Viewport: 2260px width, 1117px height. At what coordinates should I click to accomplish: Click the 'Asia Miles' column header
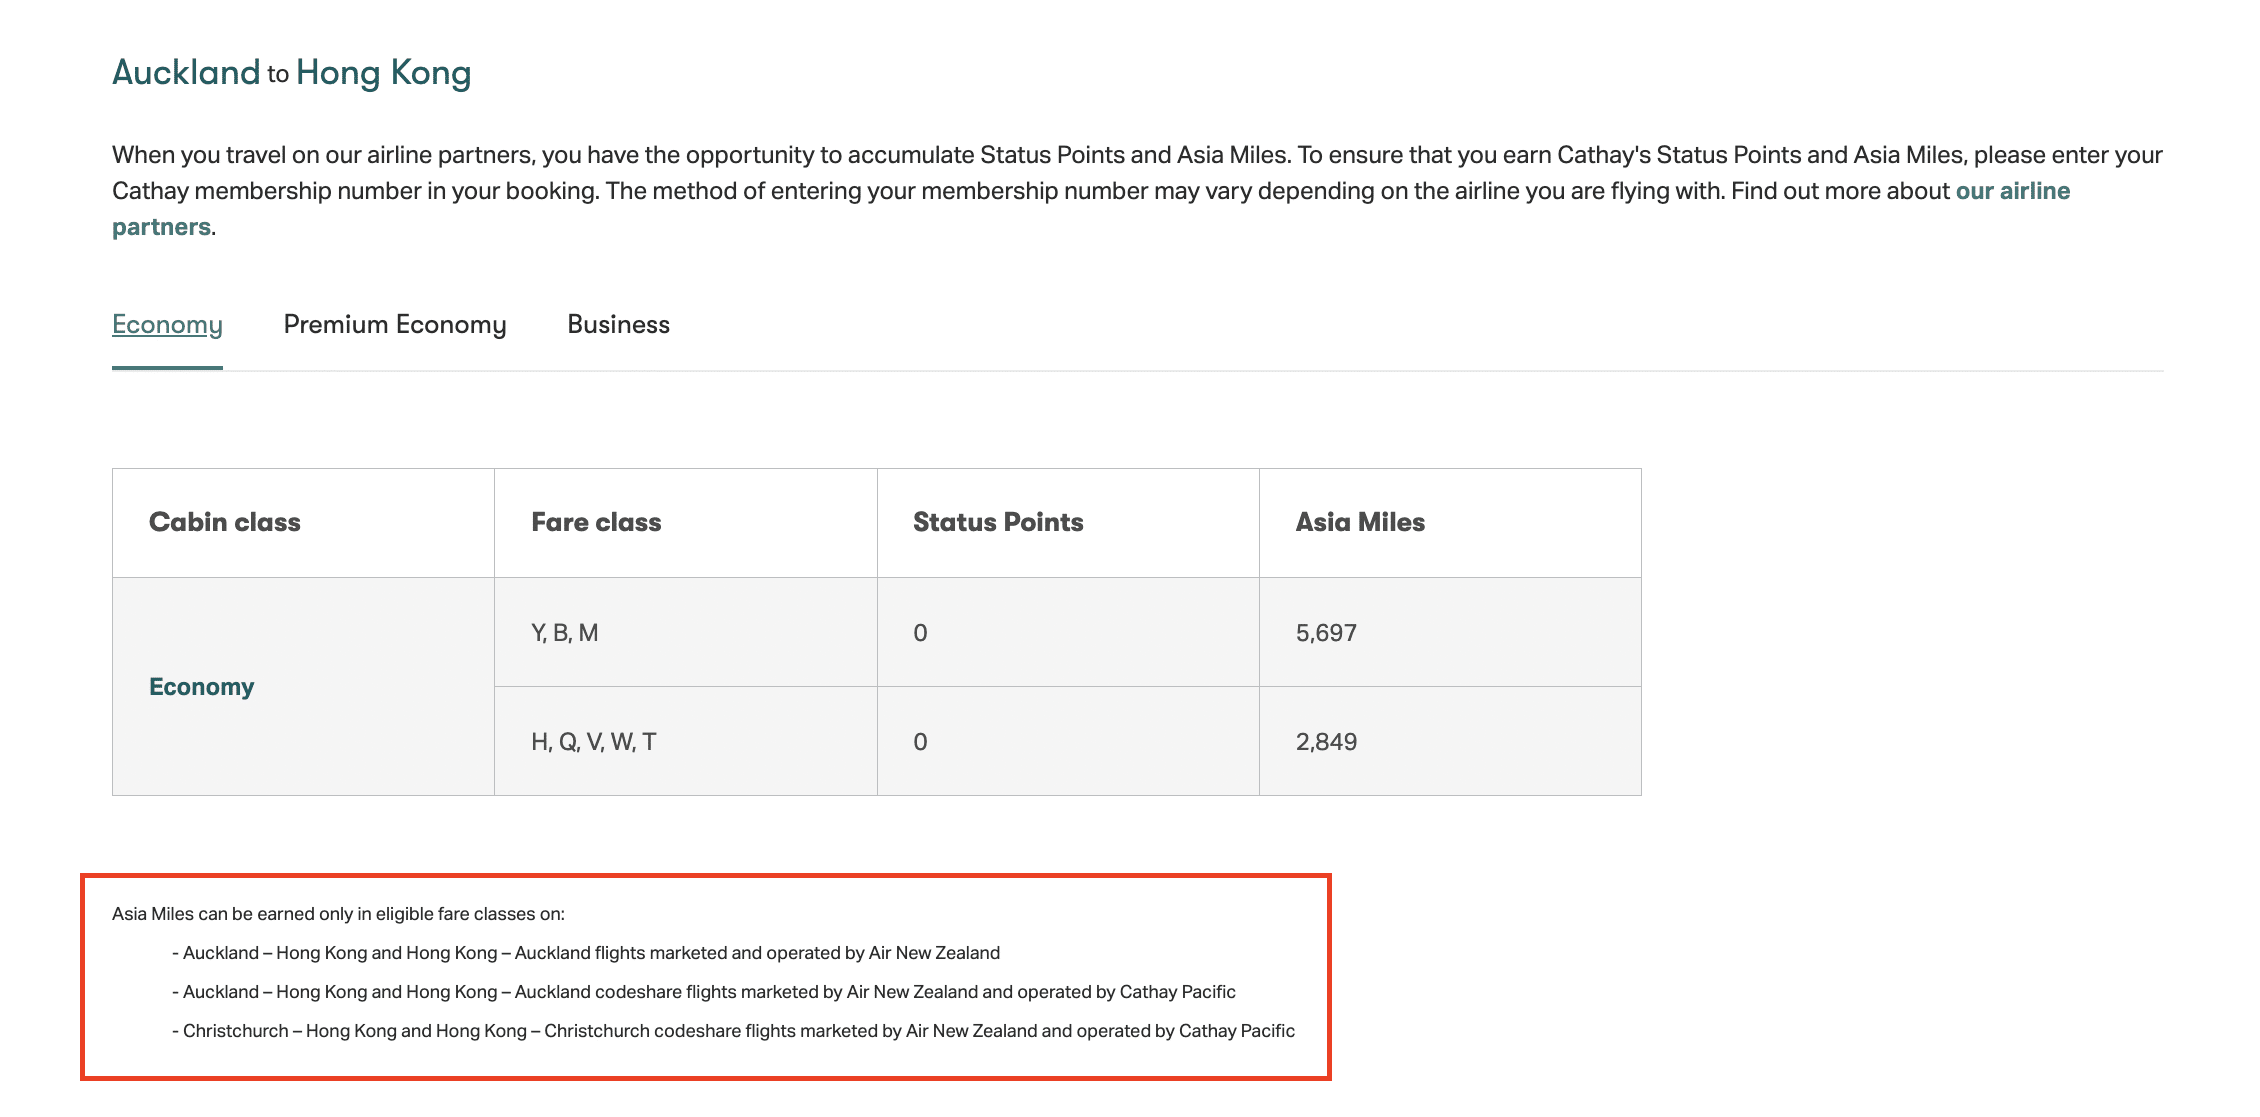click(1360, 522)
